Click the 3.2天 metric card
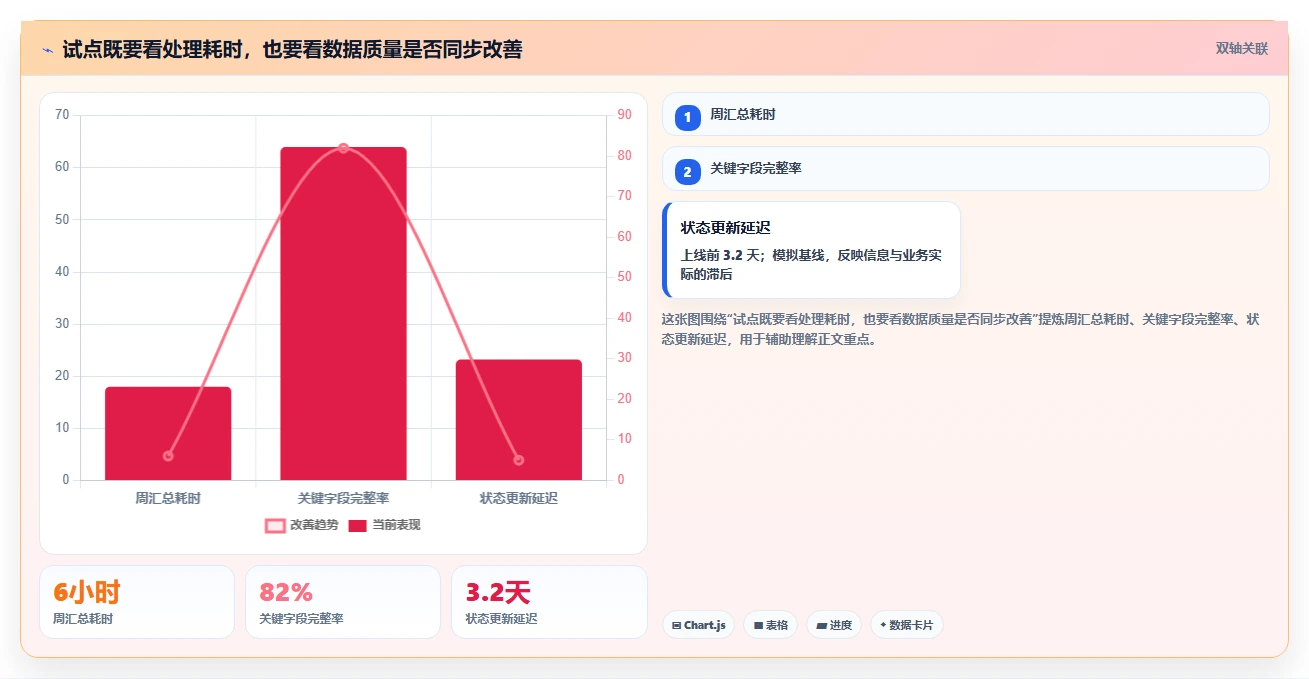The image size is (1309, 679). click(549, 602)
